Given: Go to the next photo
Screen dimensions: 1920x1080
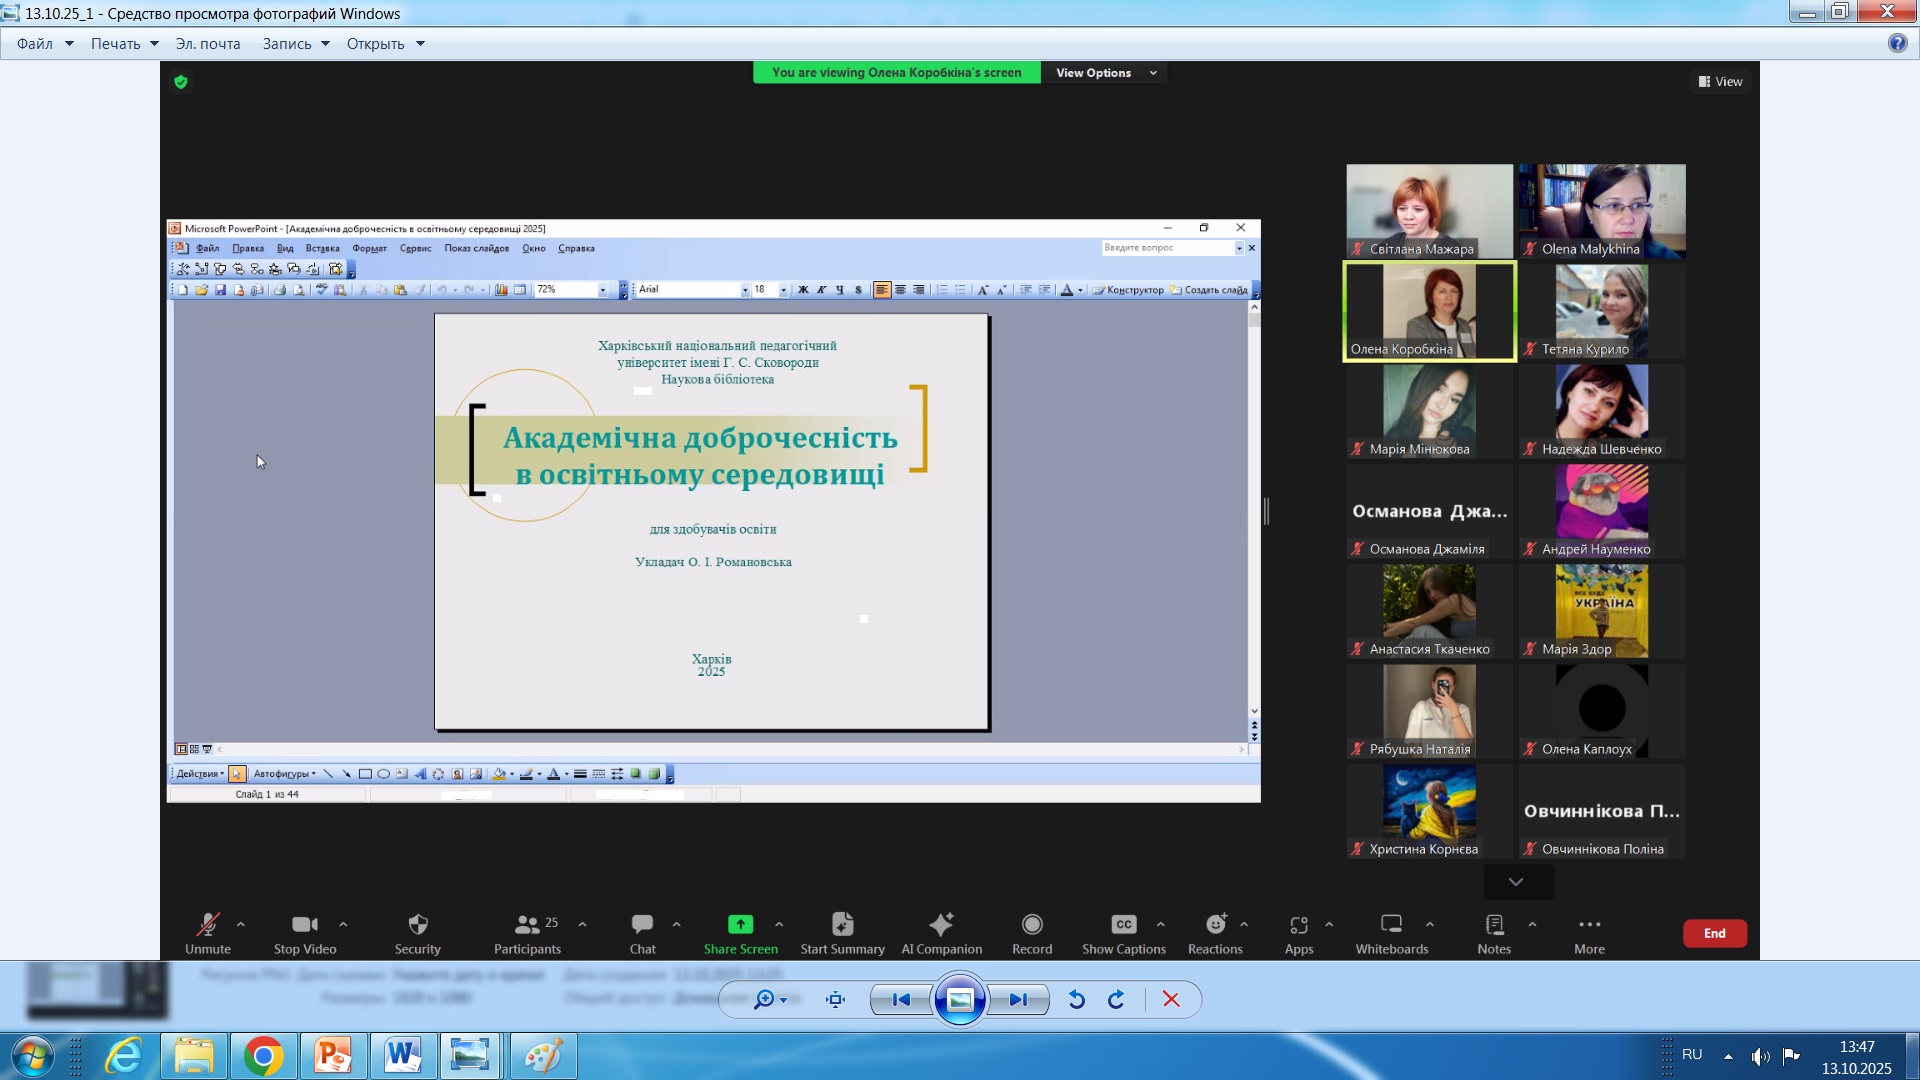Looking at the screenshot, I should (x=1018, y=999).
